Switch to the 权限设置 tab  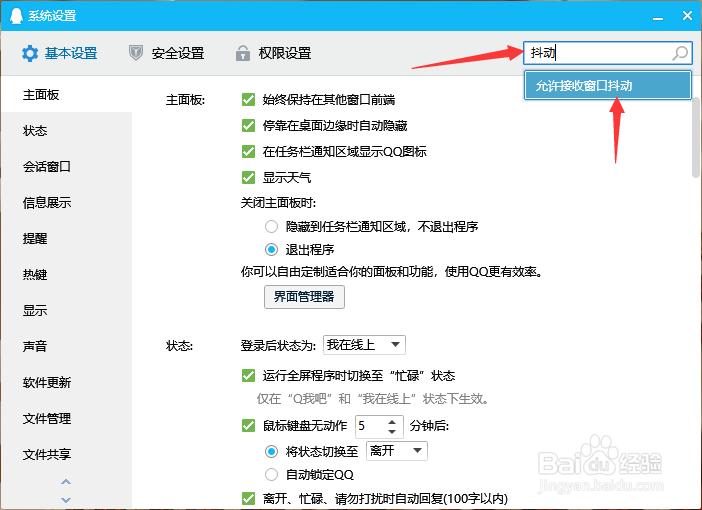(x=274, y=53)
